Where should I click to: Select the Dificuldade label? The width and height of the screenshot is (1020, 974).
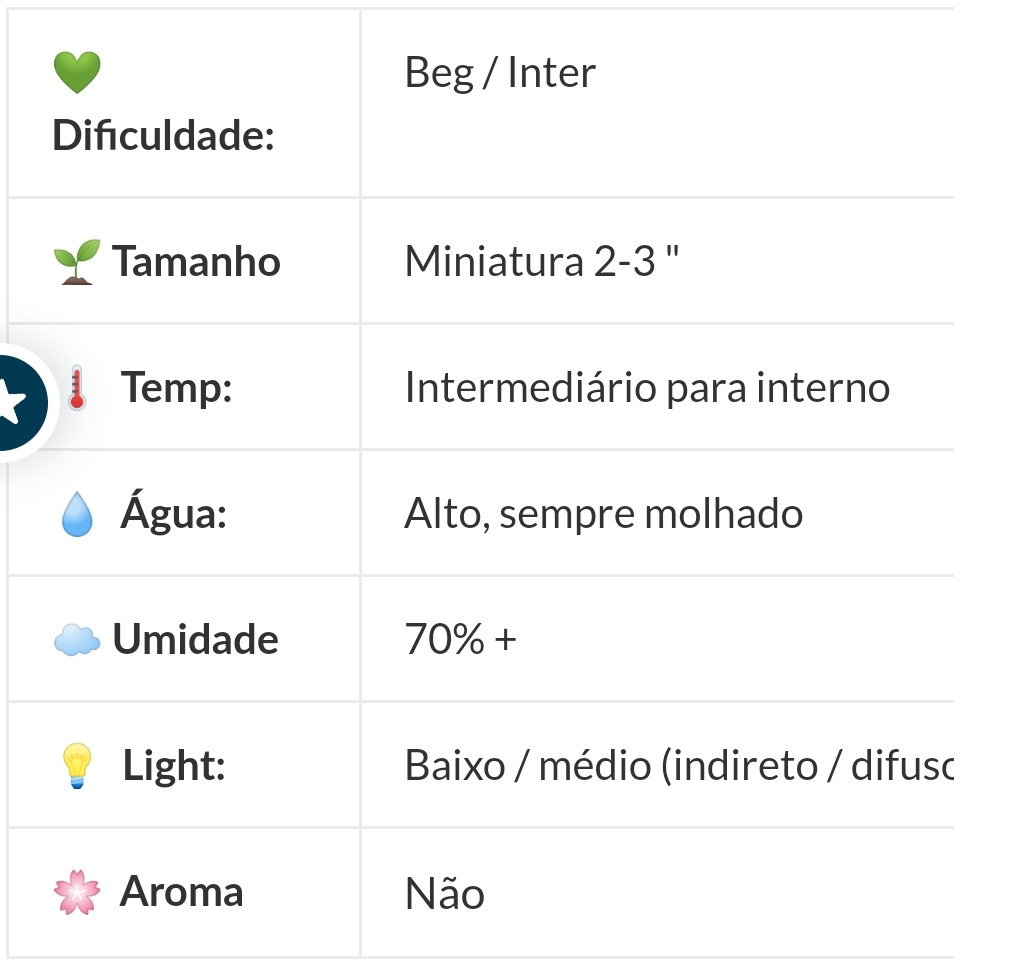click(x=163, y=135)
